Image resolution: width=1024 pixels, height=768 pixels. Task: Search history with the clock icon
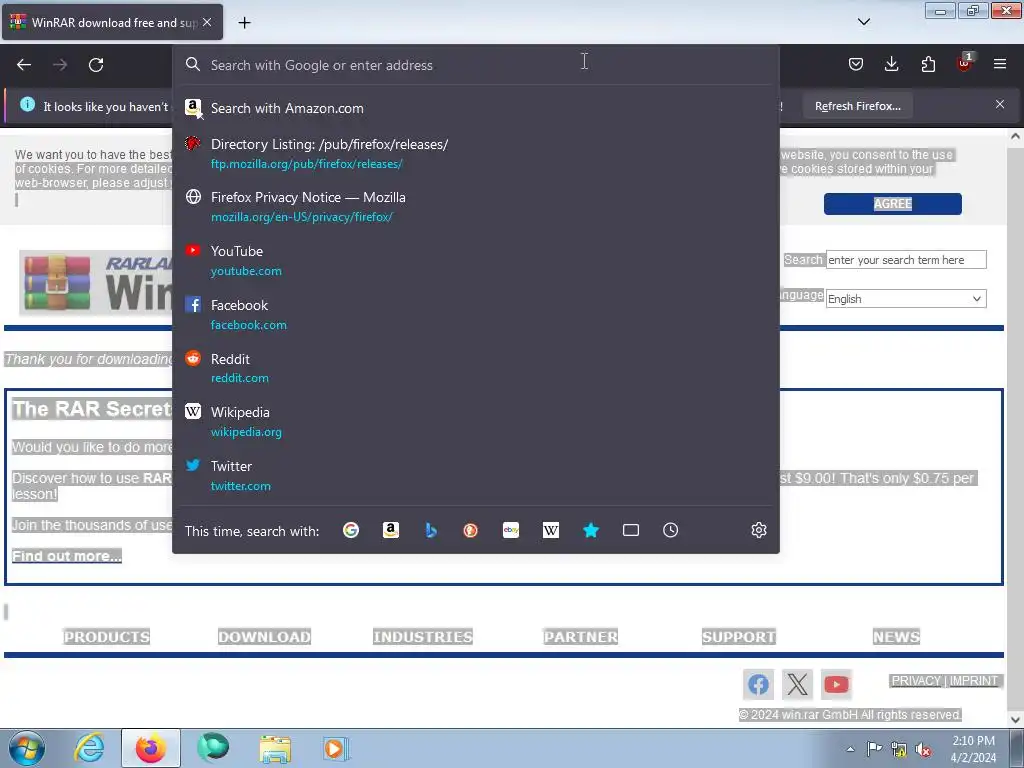[671, 530]
